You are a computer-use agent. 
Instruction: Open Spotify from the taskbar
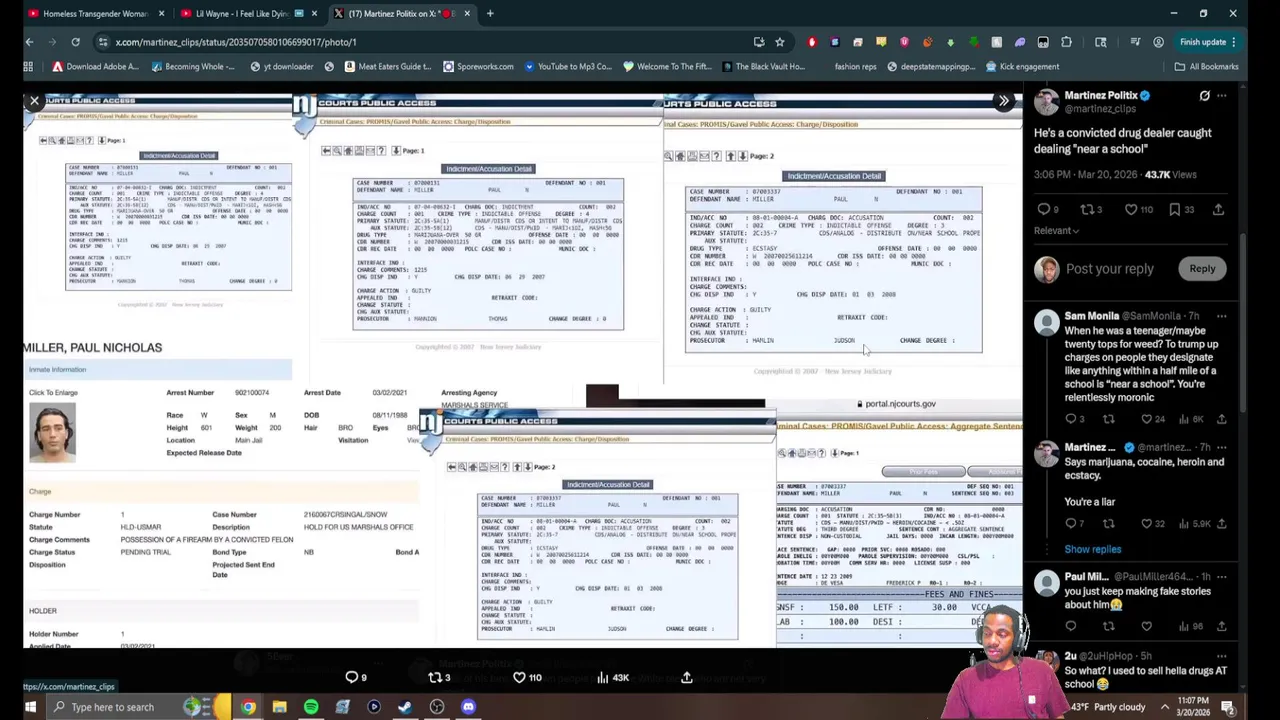[311, 707]
